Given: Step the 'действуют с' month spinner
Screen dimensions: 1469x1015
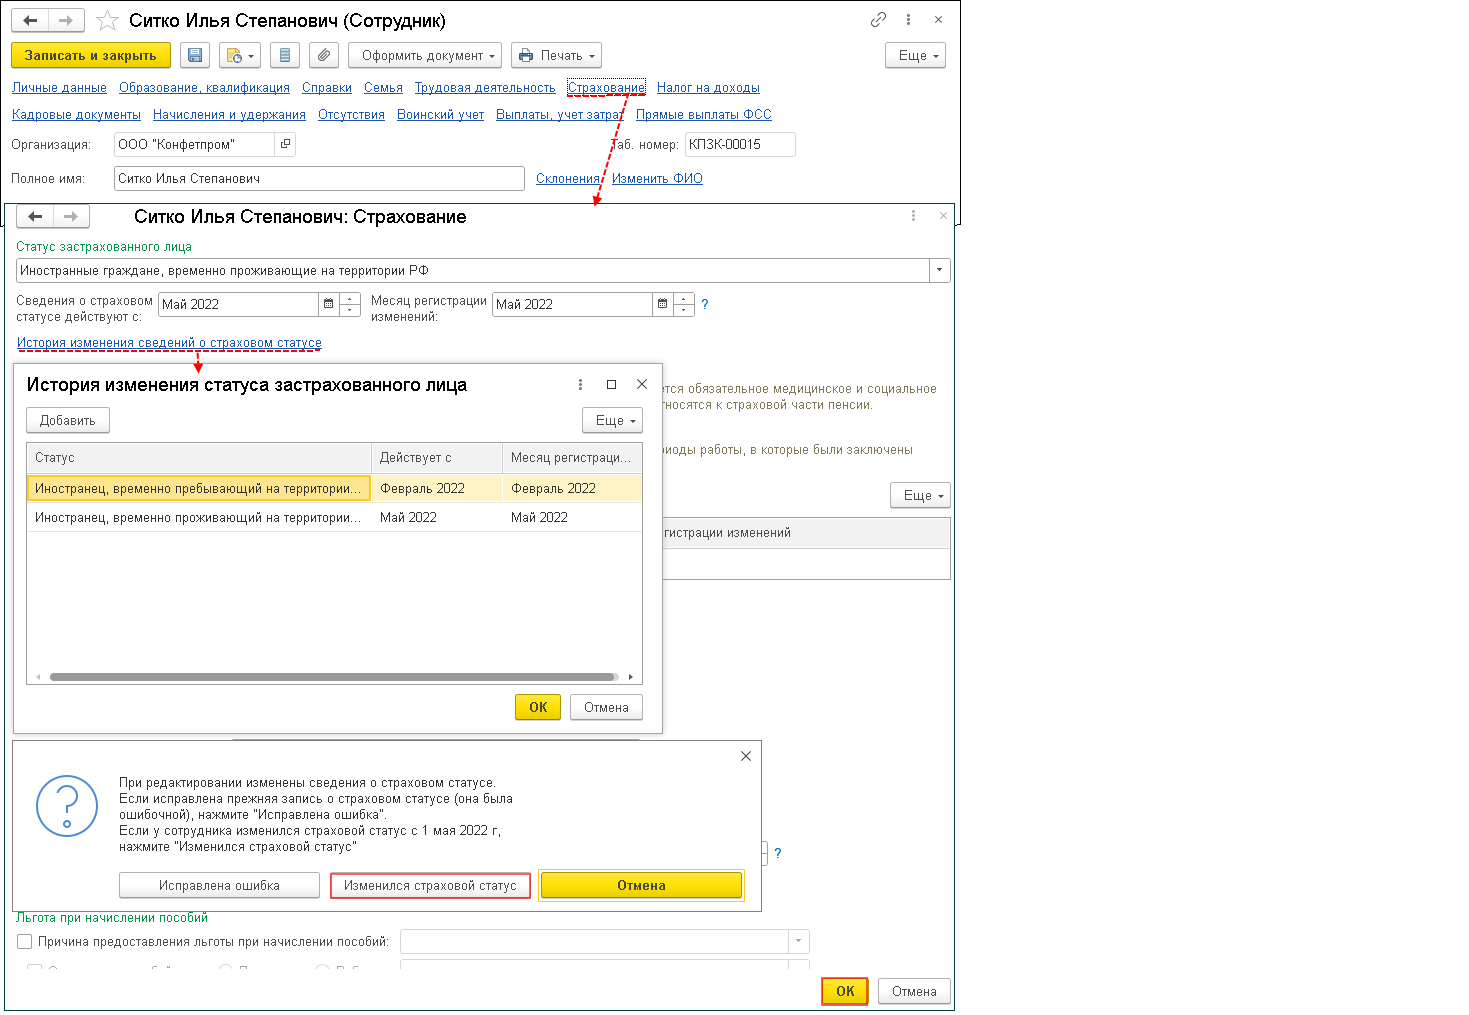Looking at the screenshot, I should click(x=350, y=304).
